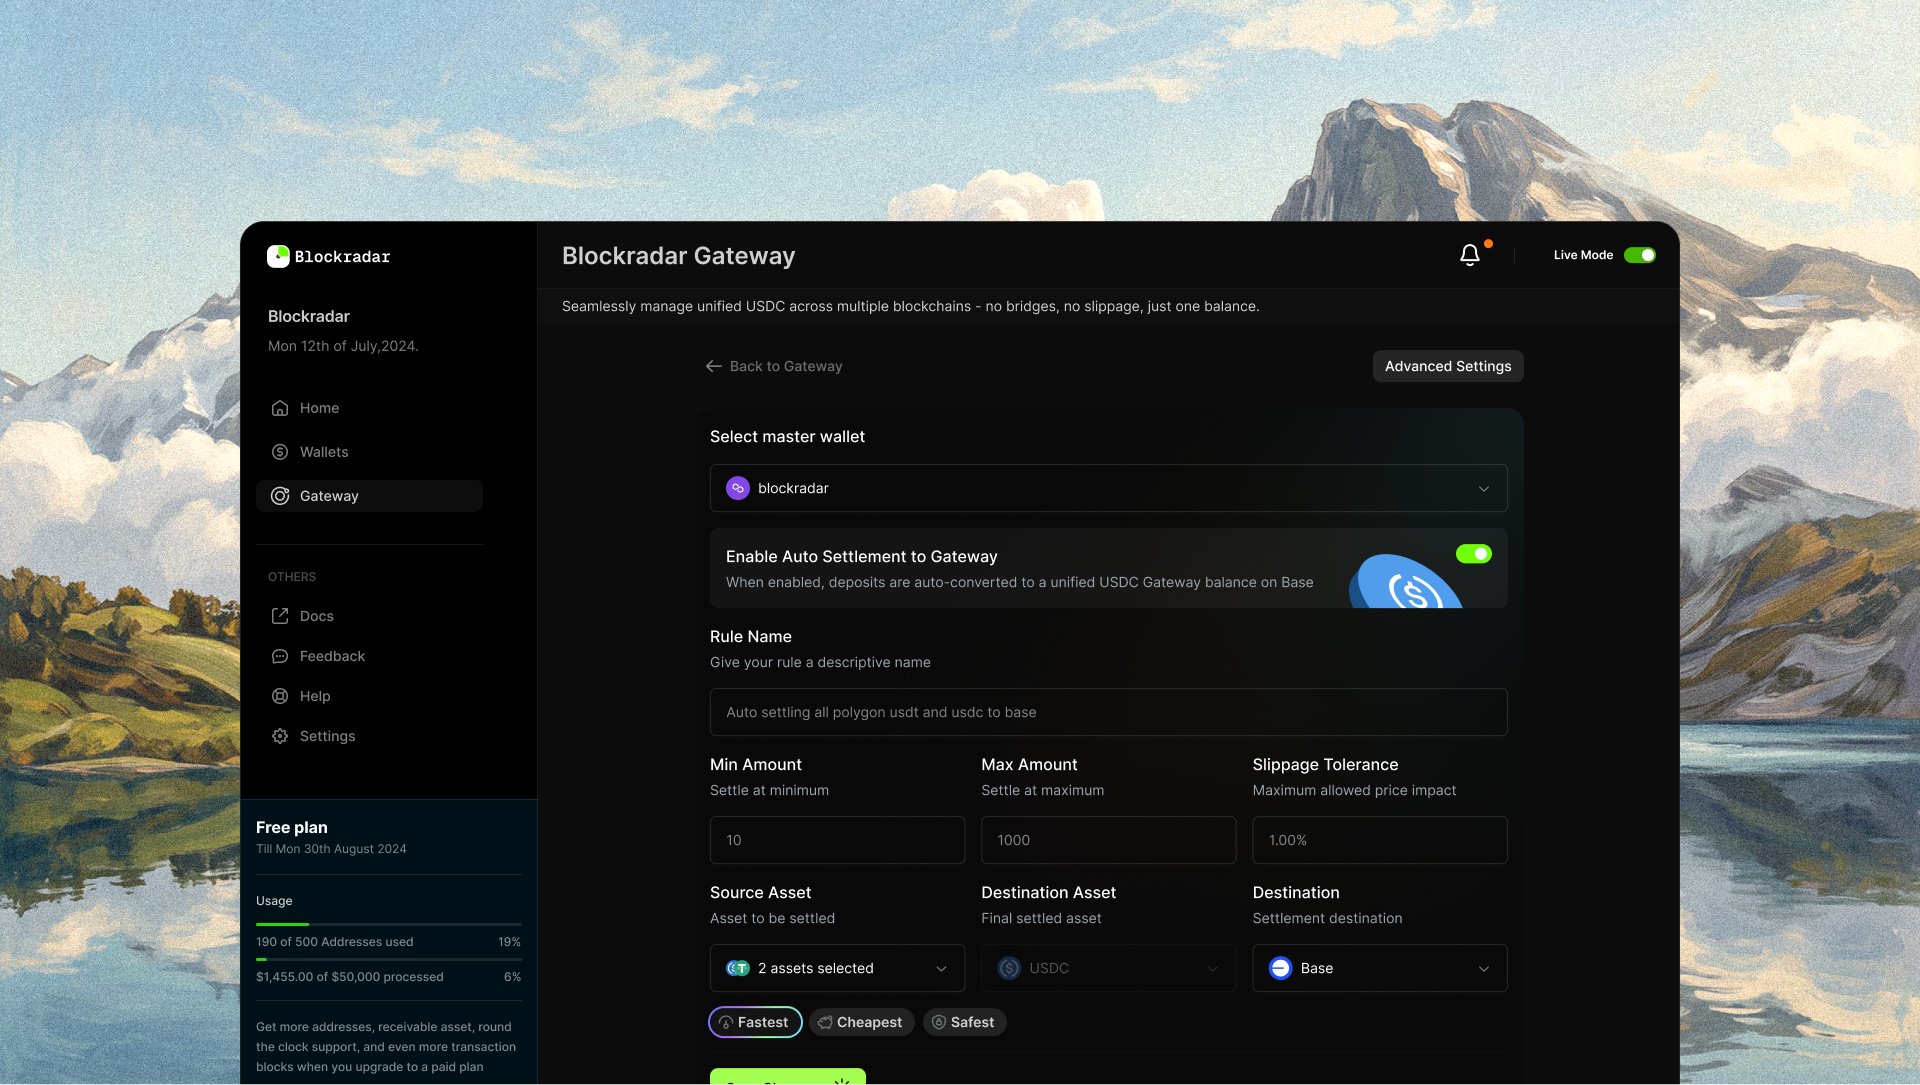Click the addresses usage progress bar
The image size is (1920, 1085).
pos(388,924)
